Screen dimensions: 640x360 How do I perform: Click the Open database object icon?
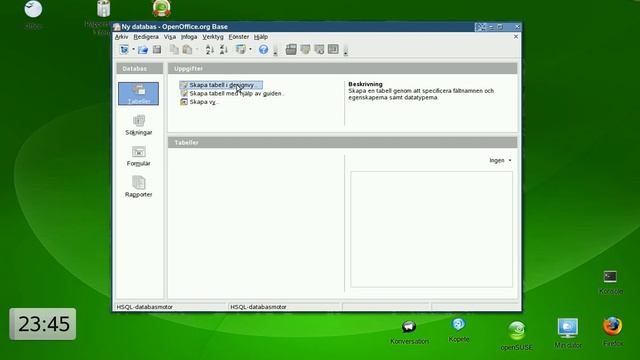291,50
